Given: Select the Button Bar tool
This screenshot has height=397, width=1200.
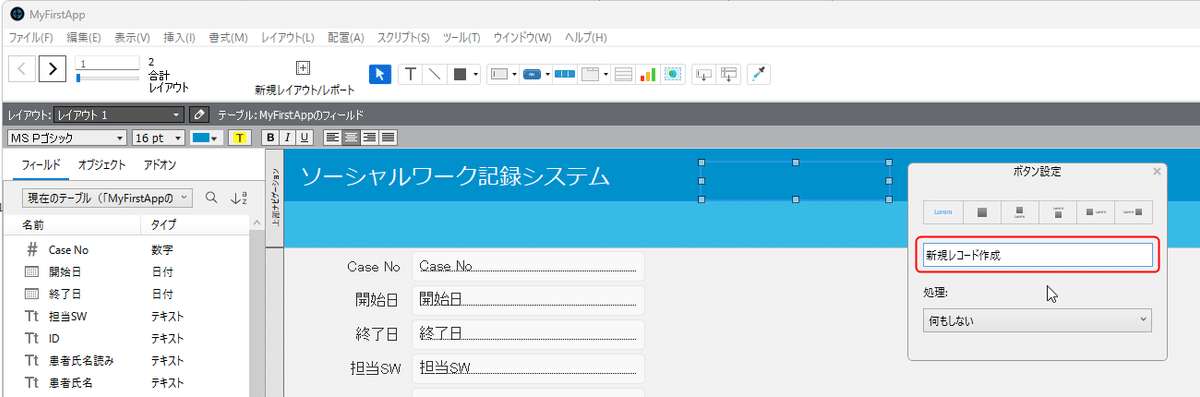Looking at the screenshot, I should pyautogui.click(x=565, y=74).
